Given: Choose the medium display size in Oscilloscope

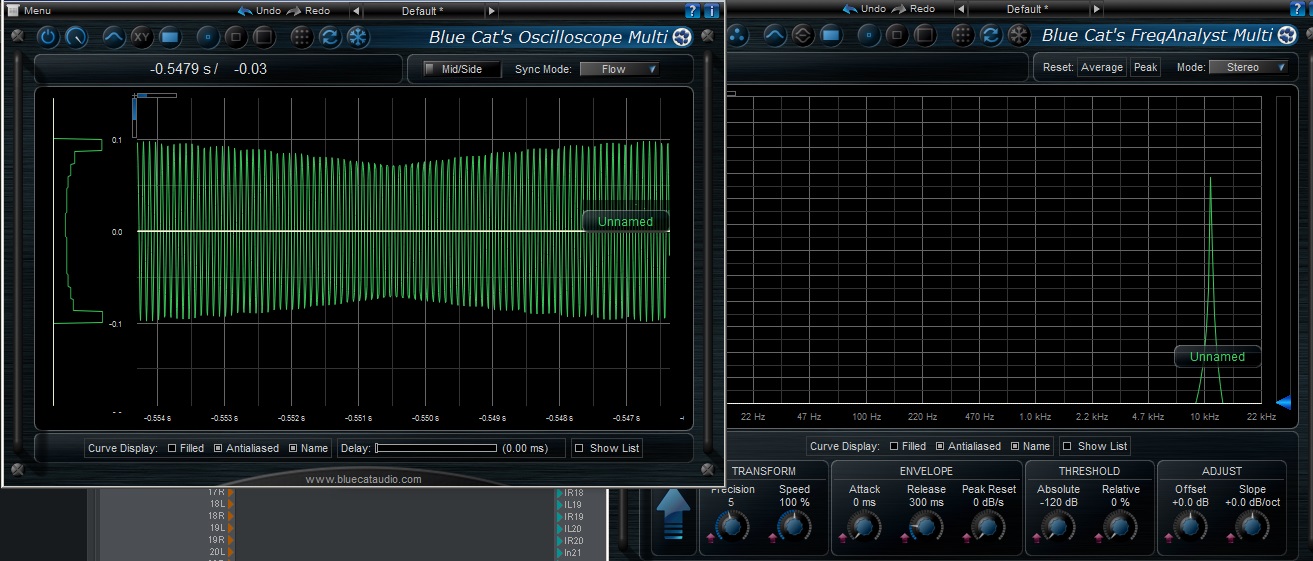Looking at the screenshot, I should click(x=236, y=38).
